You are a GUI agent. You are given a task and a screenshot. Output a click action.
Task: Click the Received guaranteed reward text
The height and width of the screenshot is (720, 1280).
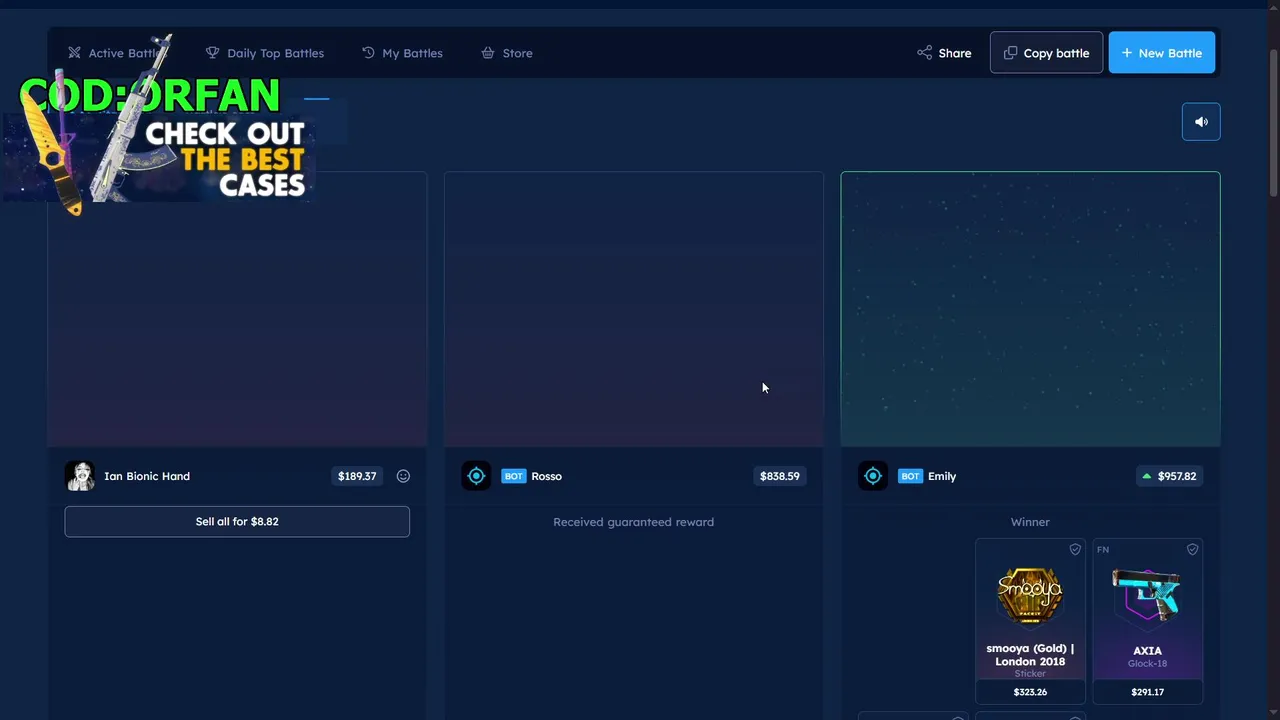[633, 522]
